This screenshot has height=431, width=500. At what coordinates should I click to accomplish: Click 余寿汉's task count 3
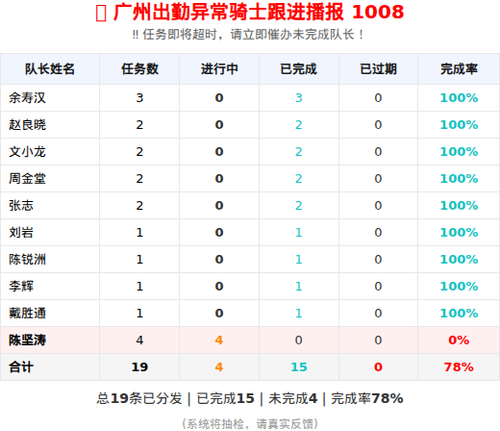tap(140, 98)
